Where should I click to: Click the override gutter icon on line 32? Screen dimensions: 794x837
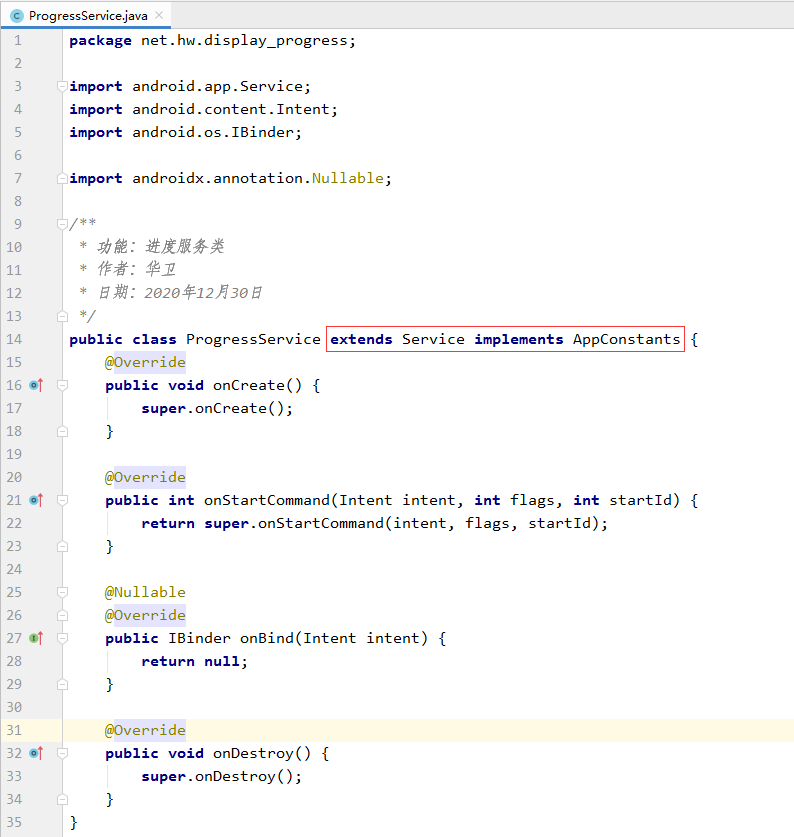tap(36, 753)
